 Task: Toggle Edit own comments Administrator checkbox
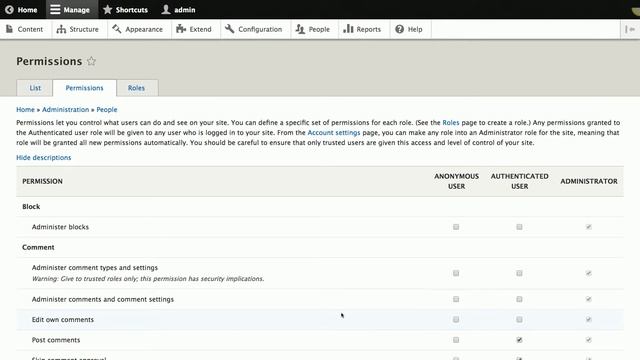[x=589, y=320]
